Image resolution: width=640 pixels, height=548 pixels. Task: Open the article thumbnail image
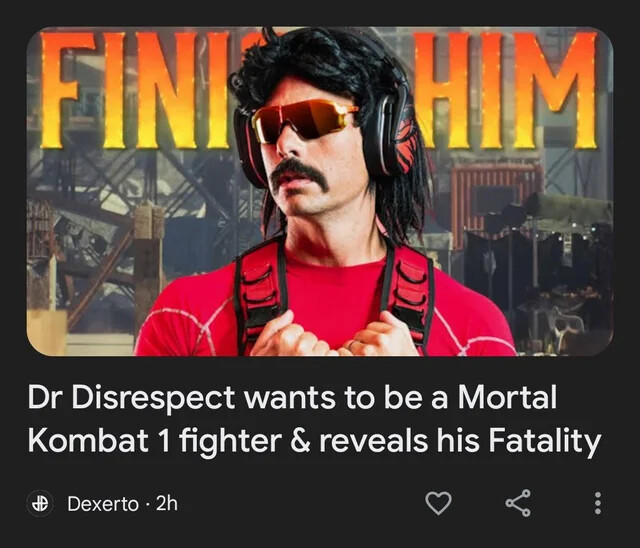click(320, 191)
